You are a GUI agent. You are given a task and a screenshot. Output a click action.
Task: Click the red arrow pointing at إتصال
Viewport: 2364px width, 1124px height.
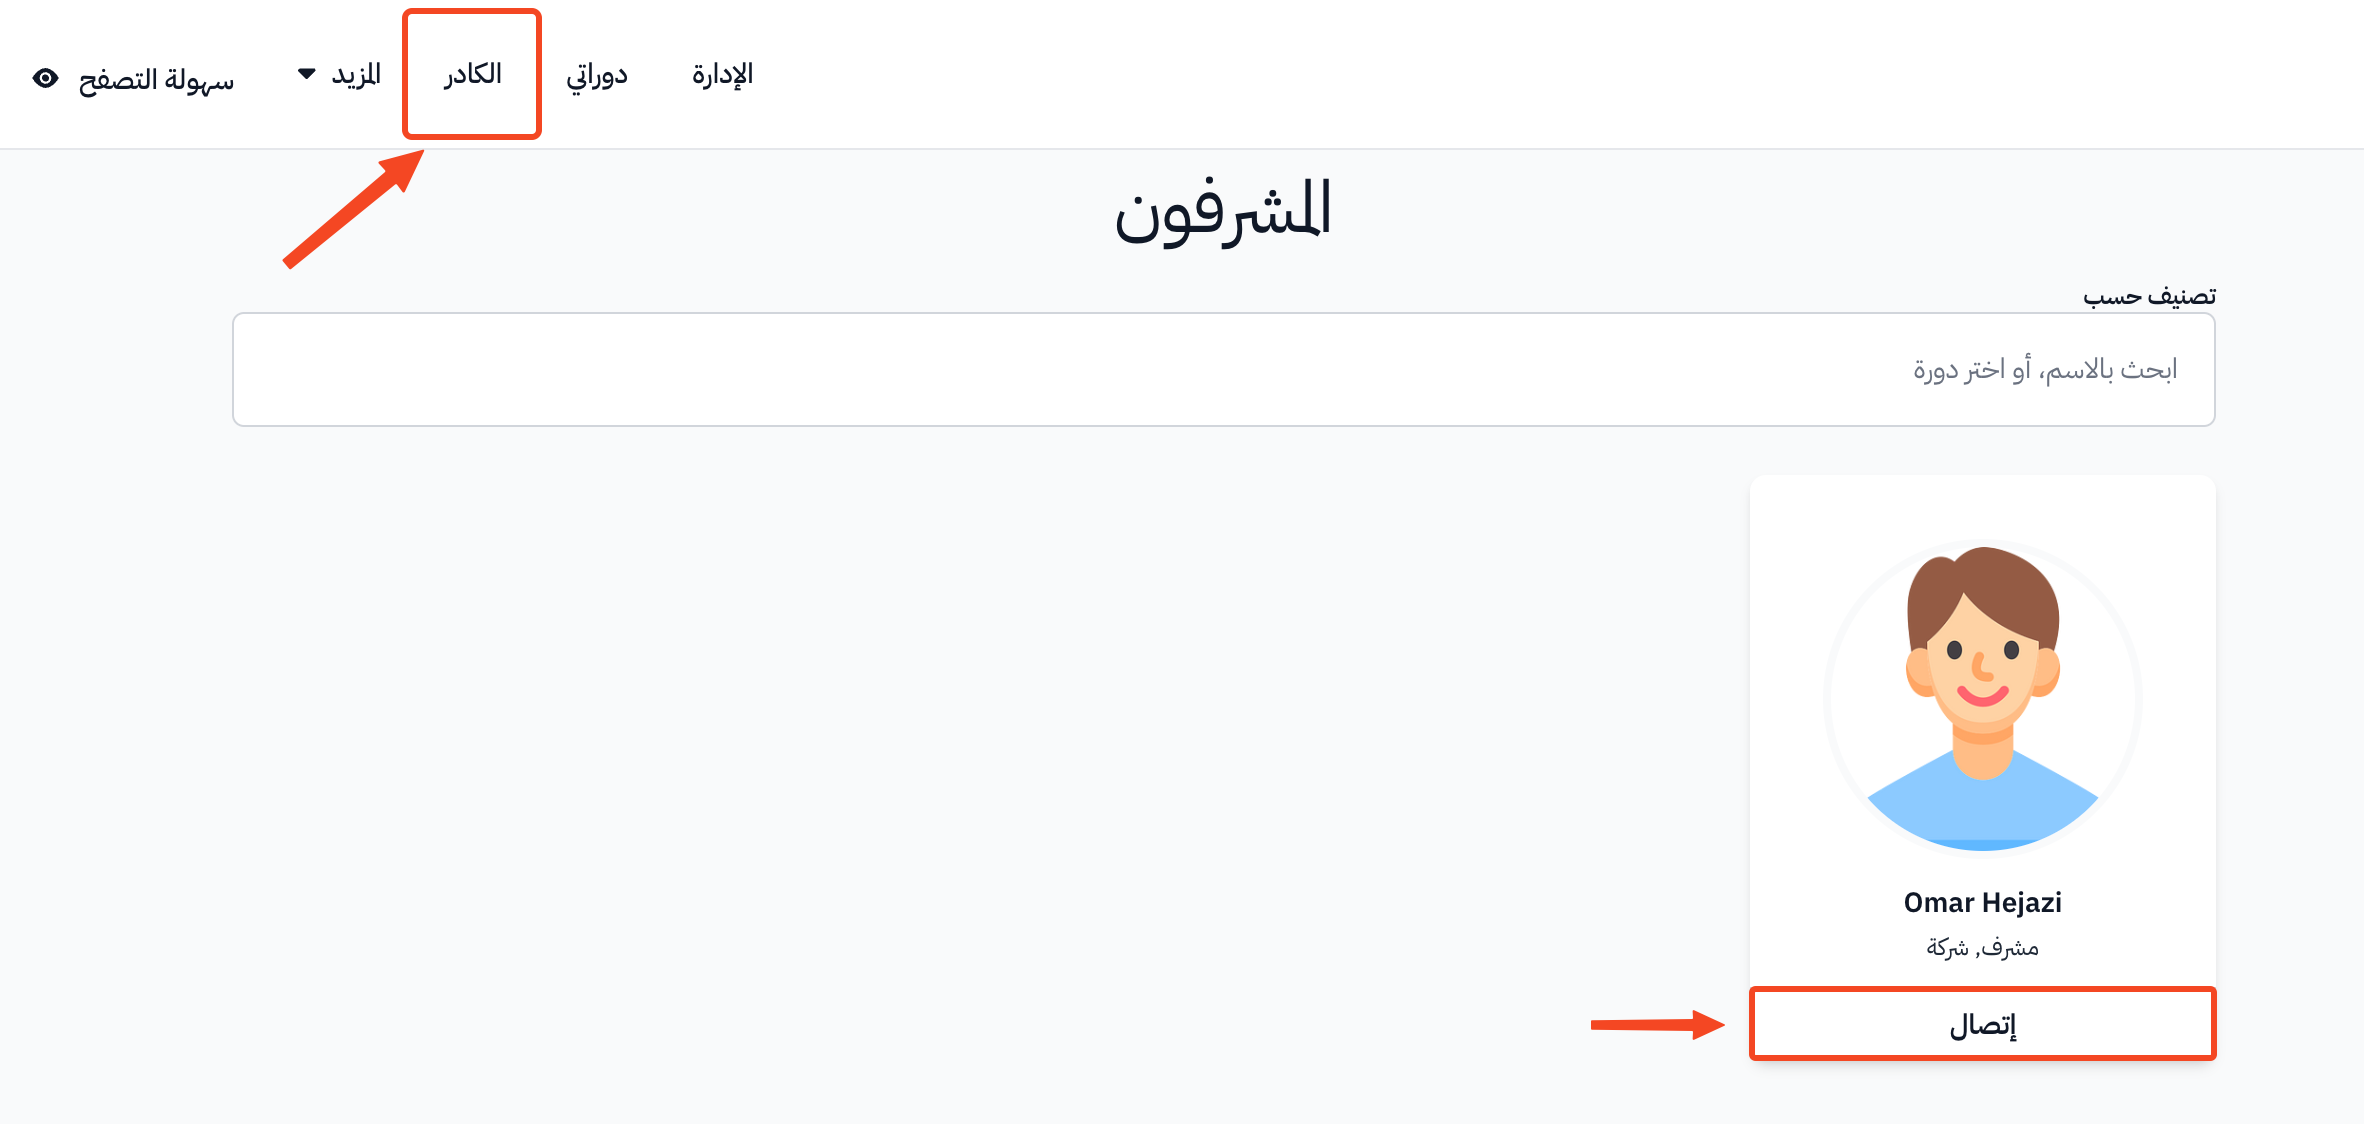coord(1658,1024)
